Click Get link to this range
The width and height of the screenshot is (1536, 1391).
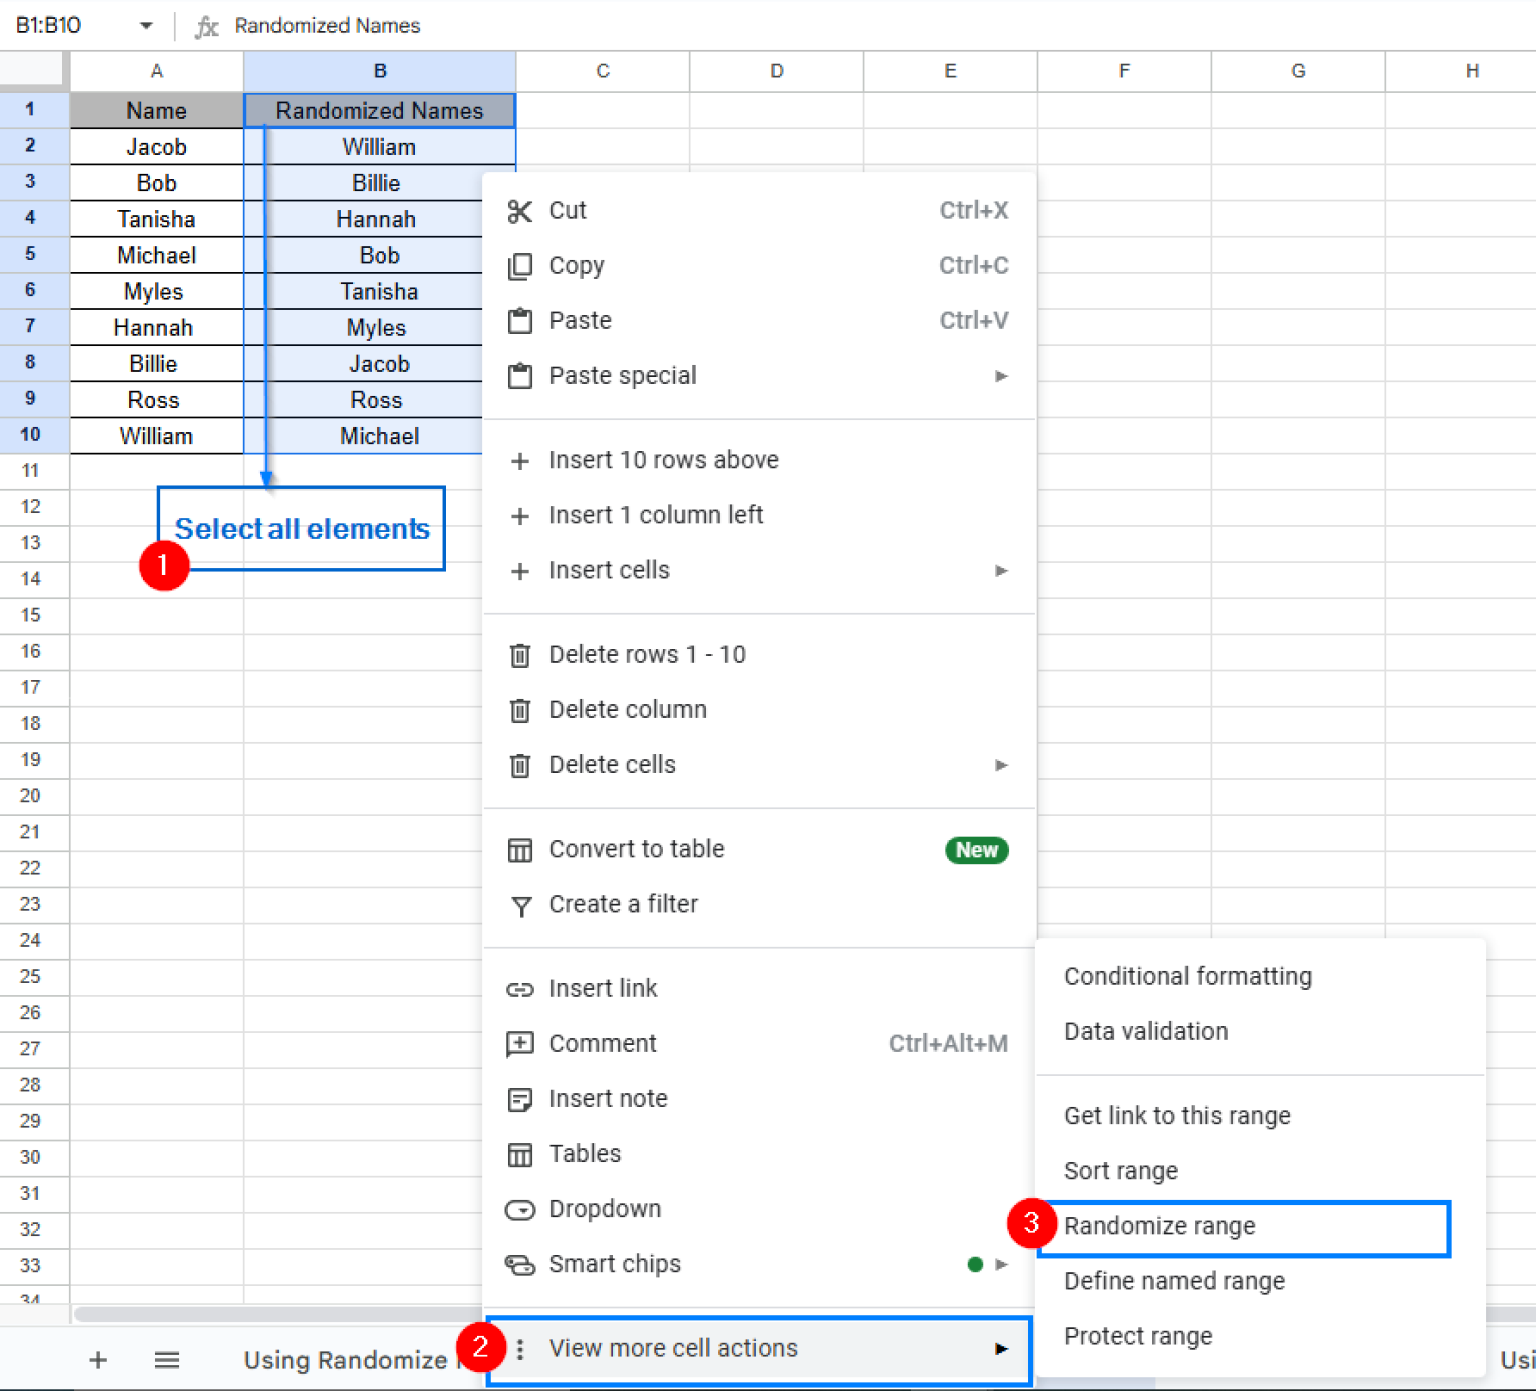click(x=1177, y=1116)
